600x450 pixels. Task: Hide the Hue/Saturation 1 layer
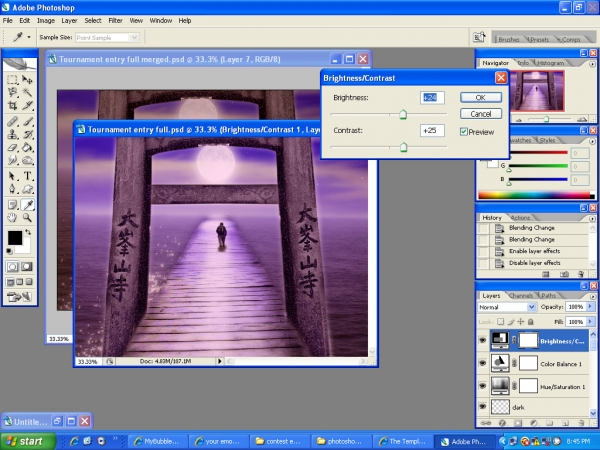[x=483, y=386]
